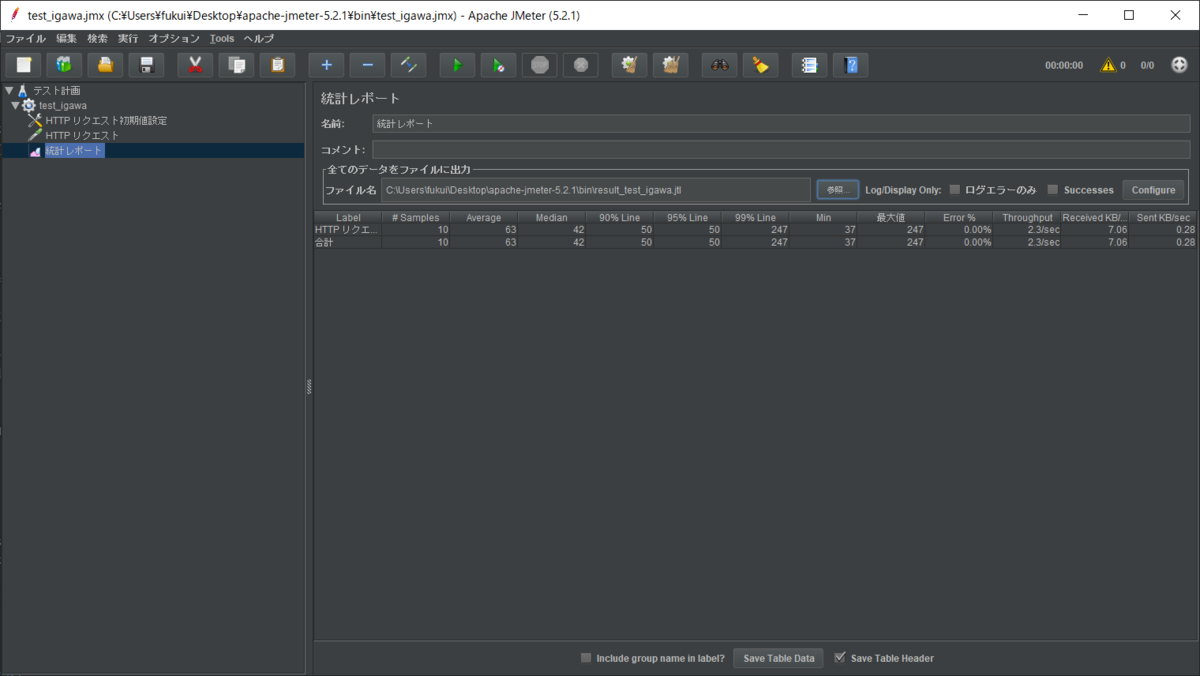1200x676 pixels.
Task: Click the New test plan icon
Action: pos(24,65)
